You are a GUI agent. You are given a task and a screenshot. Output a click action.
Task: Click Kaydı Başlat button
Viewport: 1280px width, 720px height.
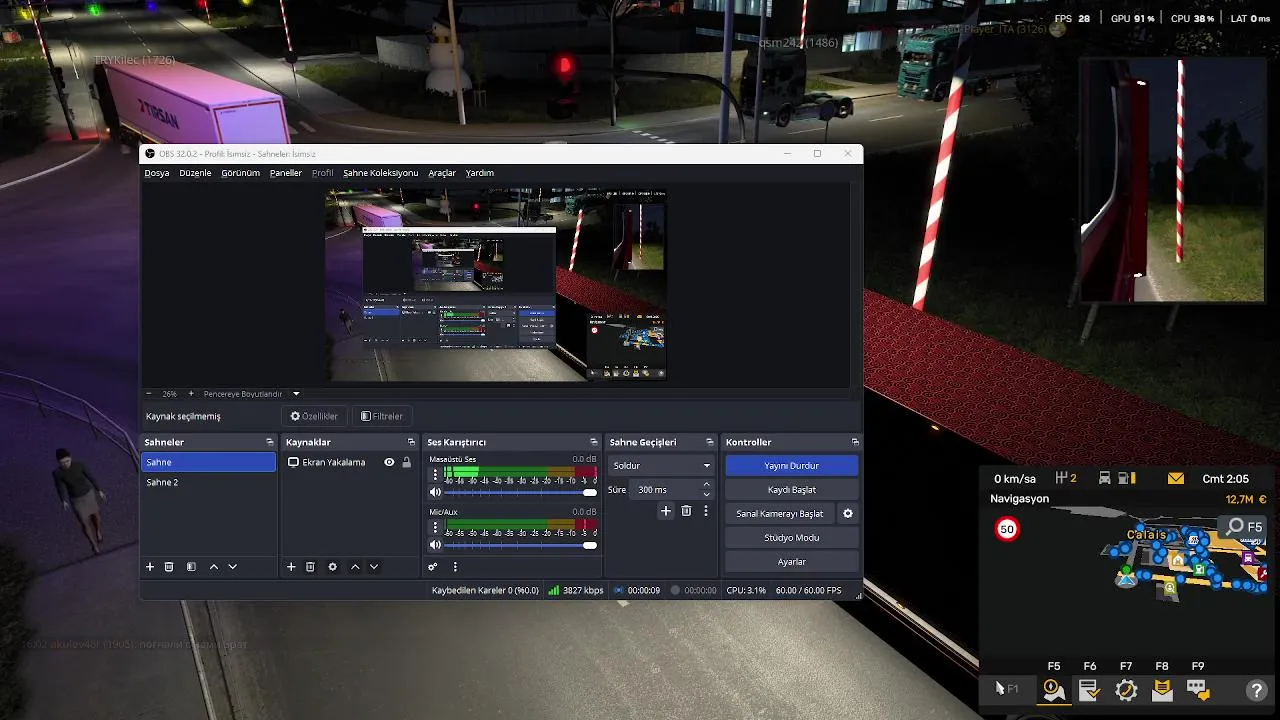[791, 490]
